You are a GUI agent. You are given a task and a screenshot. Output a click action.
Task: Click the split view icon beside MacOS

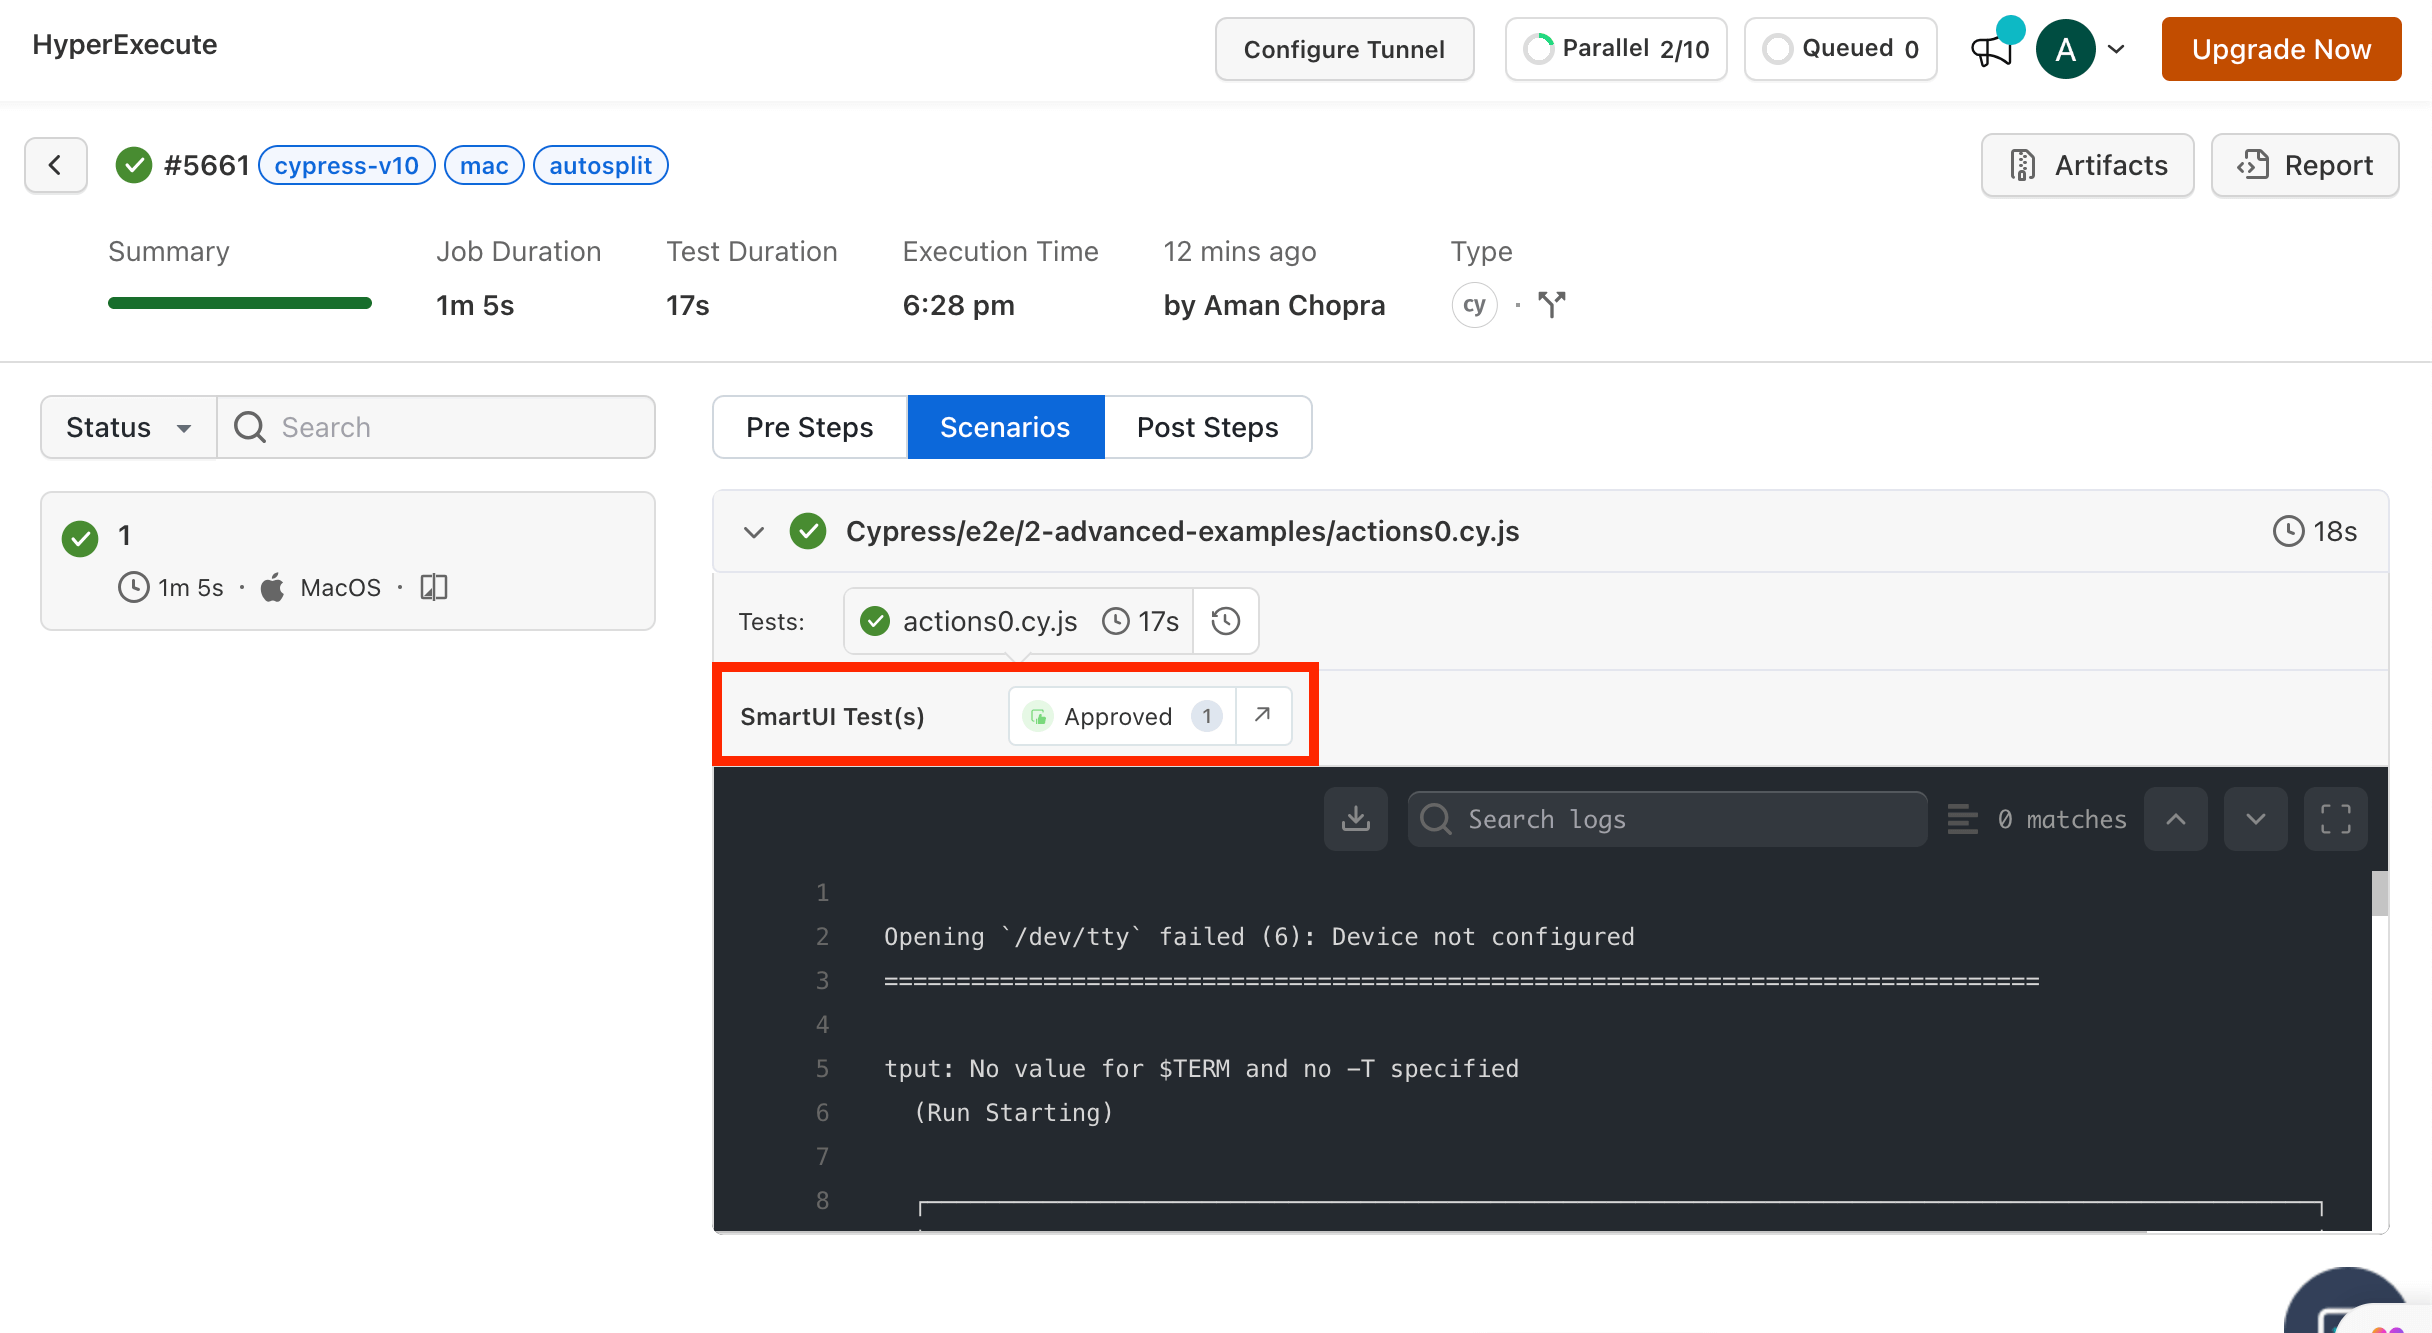[x=434, y=587]
